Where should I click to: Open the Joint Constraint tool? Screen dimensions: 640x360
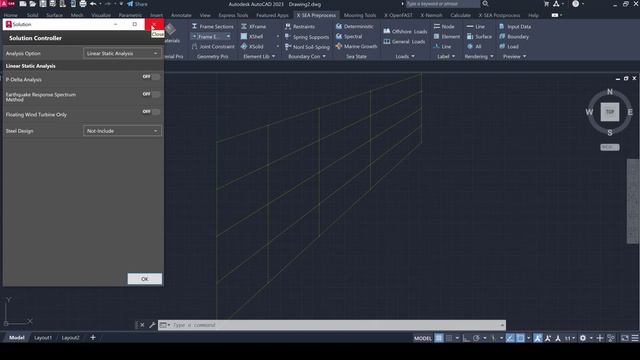tap(213, 47)
